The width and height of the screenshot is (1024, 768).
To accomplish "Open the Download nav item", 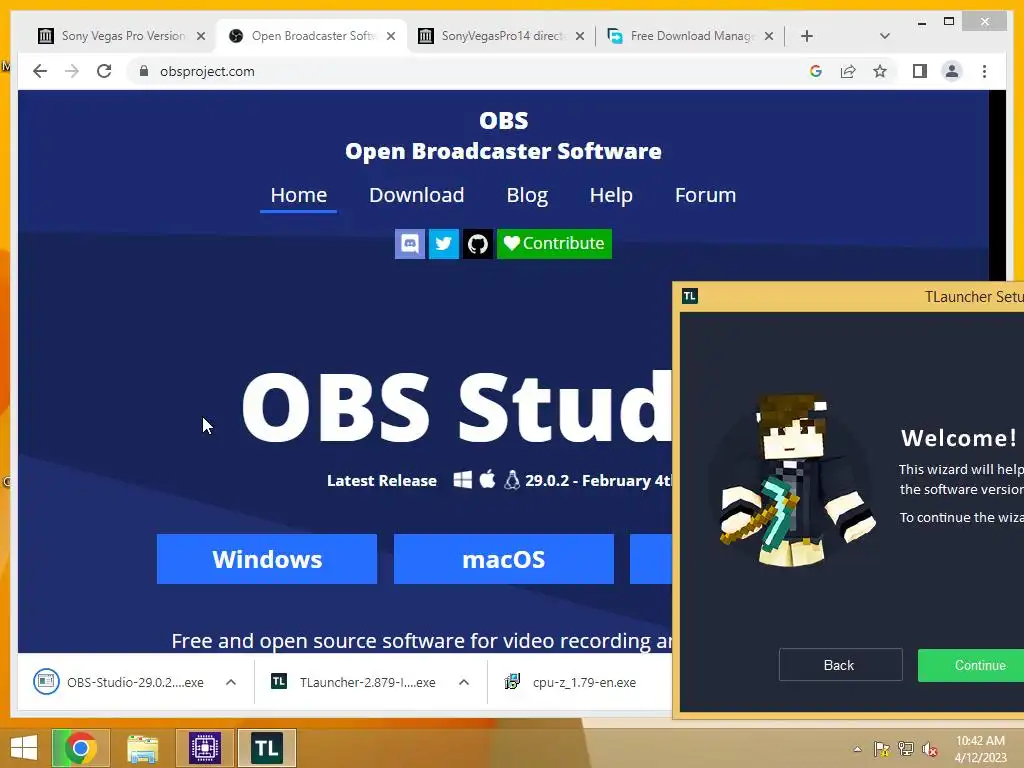I will click(x=417, y=195).
